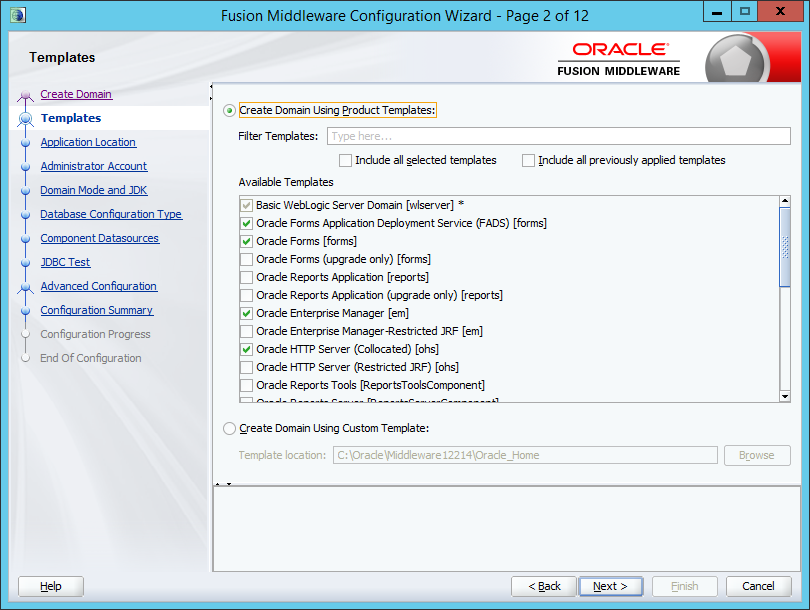810x610 pixels.
Task: Go back with the Back button
Action: point(544,586)
